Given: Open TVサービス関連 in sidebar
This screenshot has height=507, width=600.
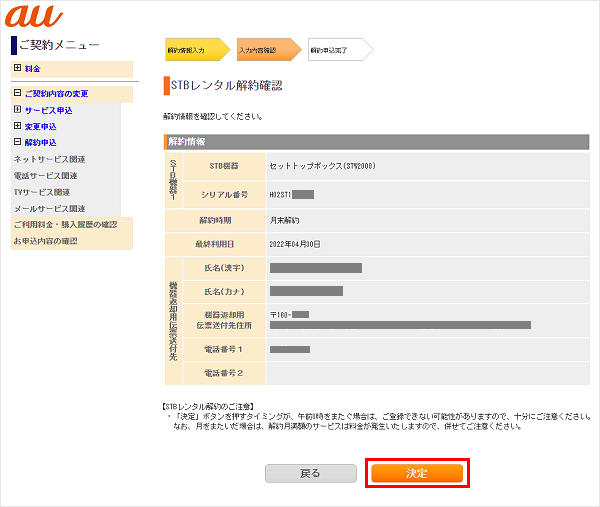Looking at the screenshot, I should pos(41,192).
